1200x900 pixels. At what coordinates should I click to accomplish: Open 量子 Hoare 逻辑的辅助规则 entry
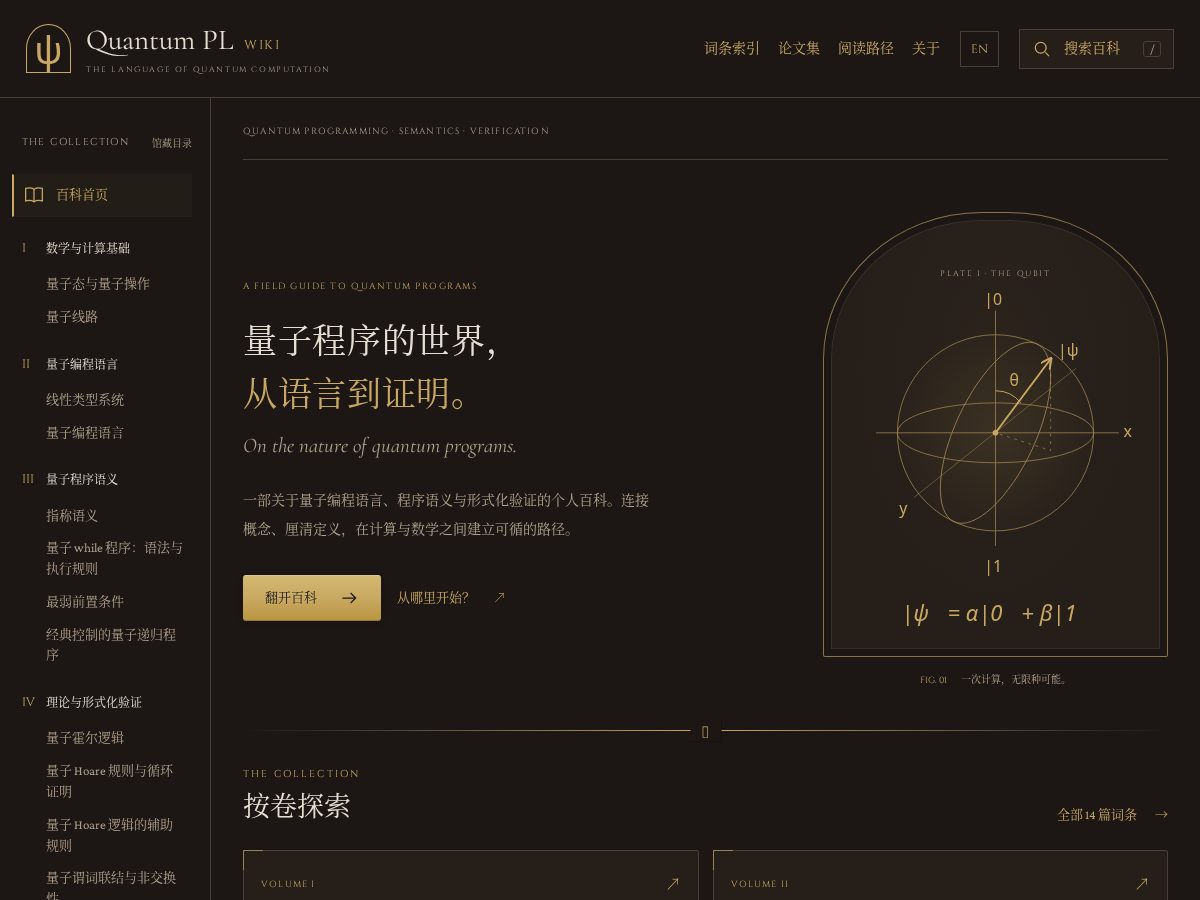coord(110,835)
